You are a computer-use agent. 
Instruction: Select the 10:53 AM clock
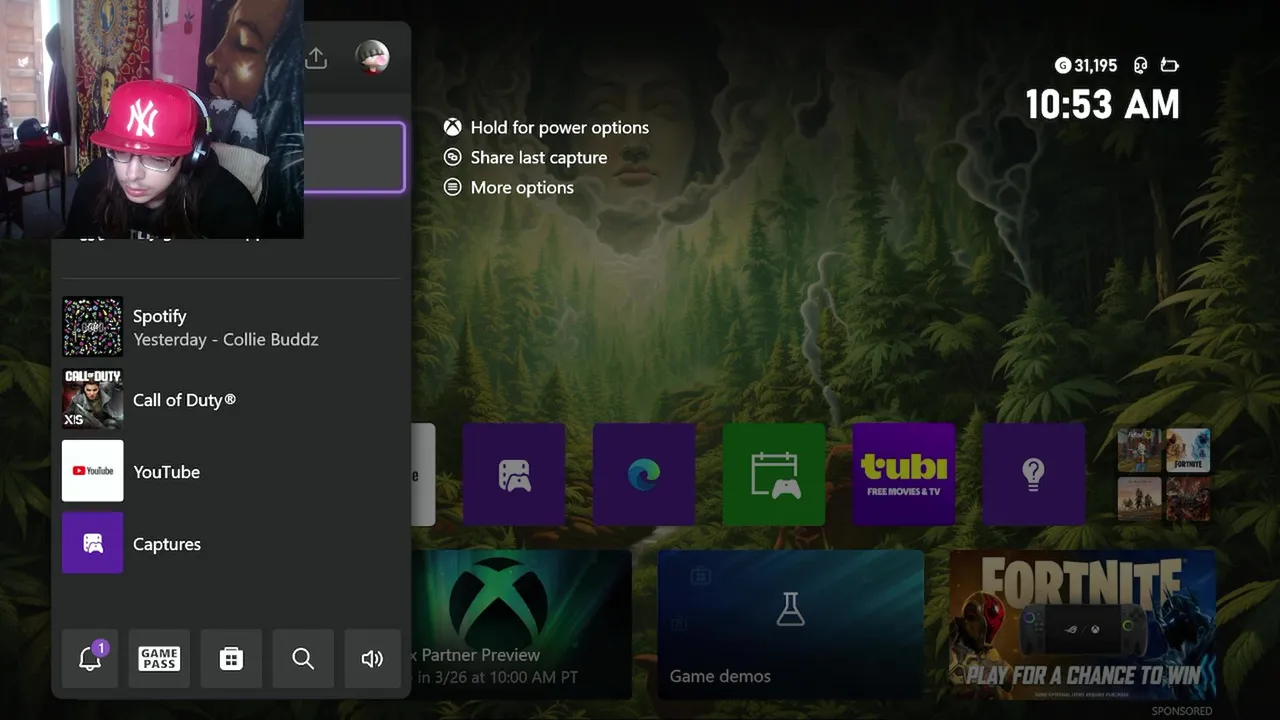click(1103, 104)
